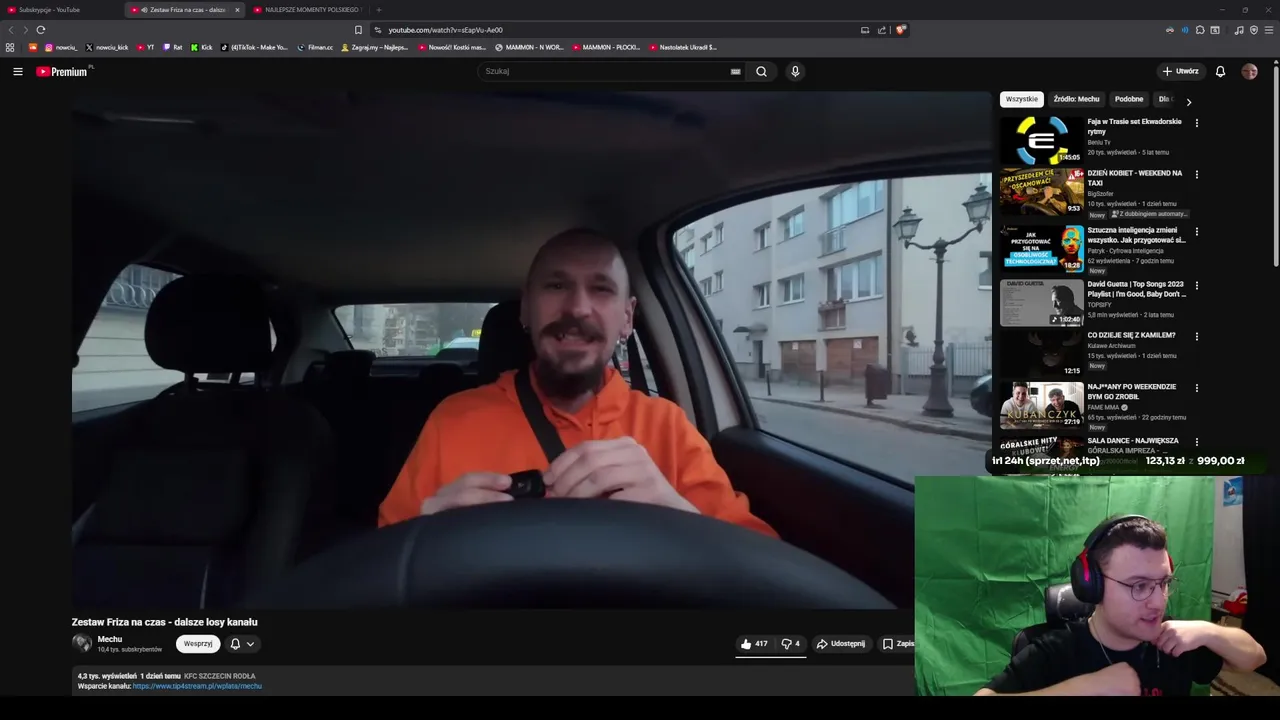The image size is (1280, 720).
Task: Switch to NAJLEPSZE MOMENTY POLSKIEGO browser tab
Action: pos(308,10)
